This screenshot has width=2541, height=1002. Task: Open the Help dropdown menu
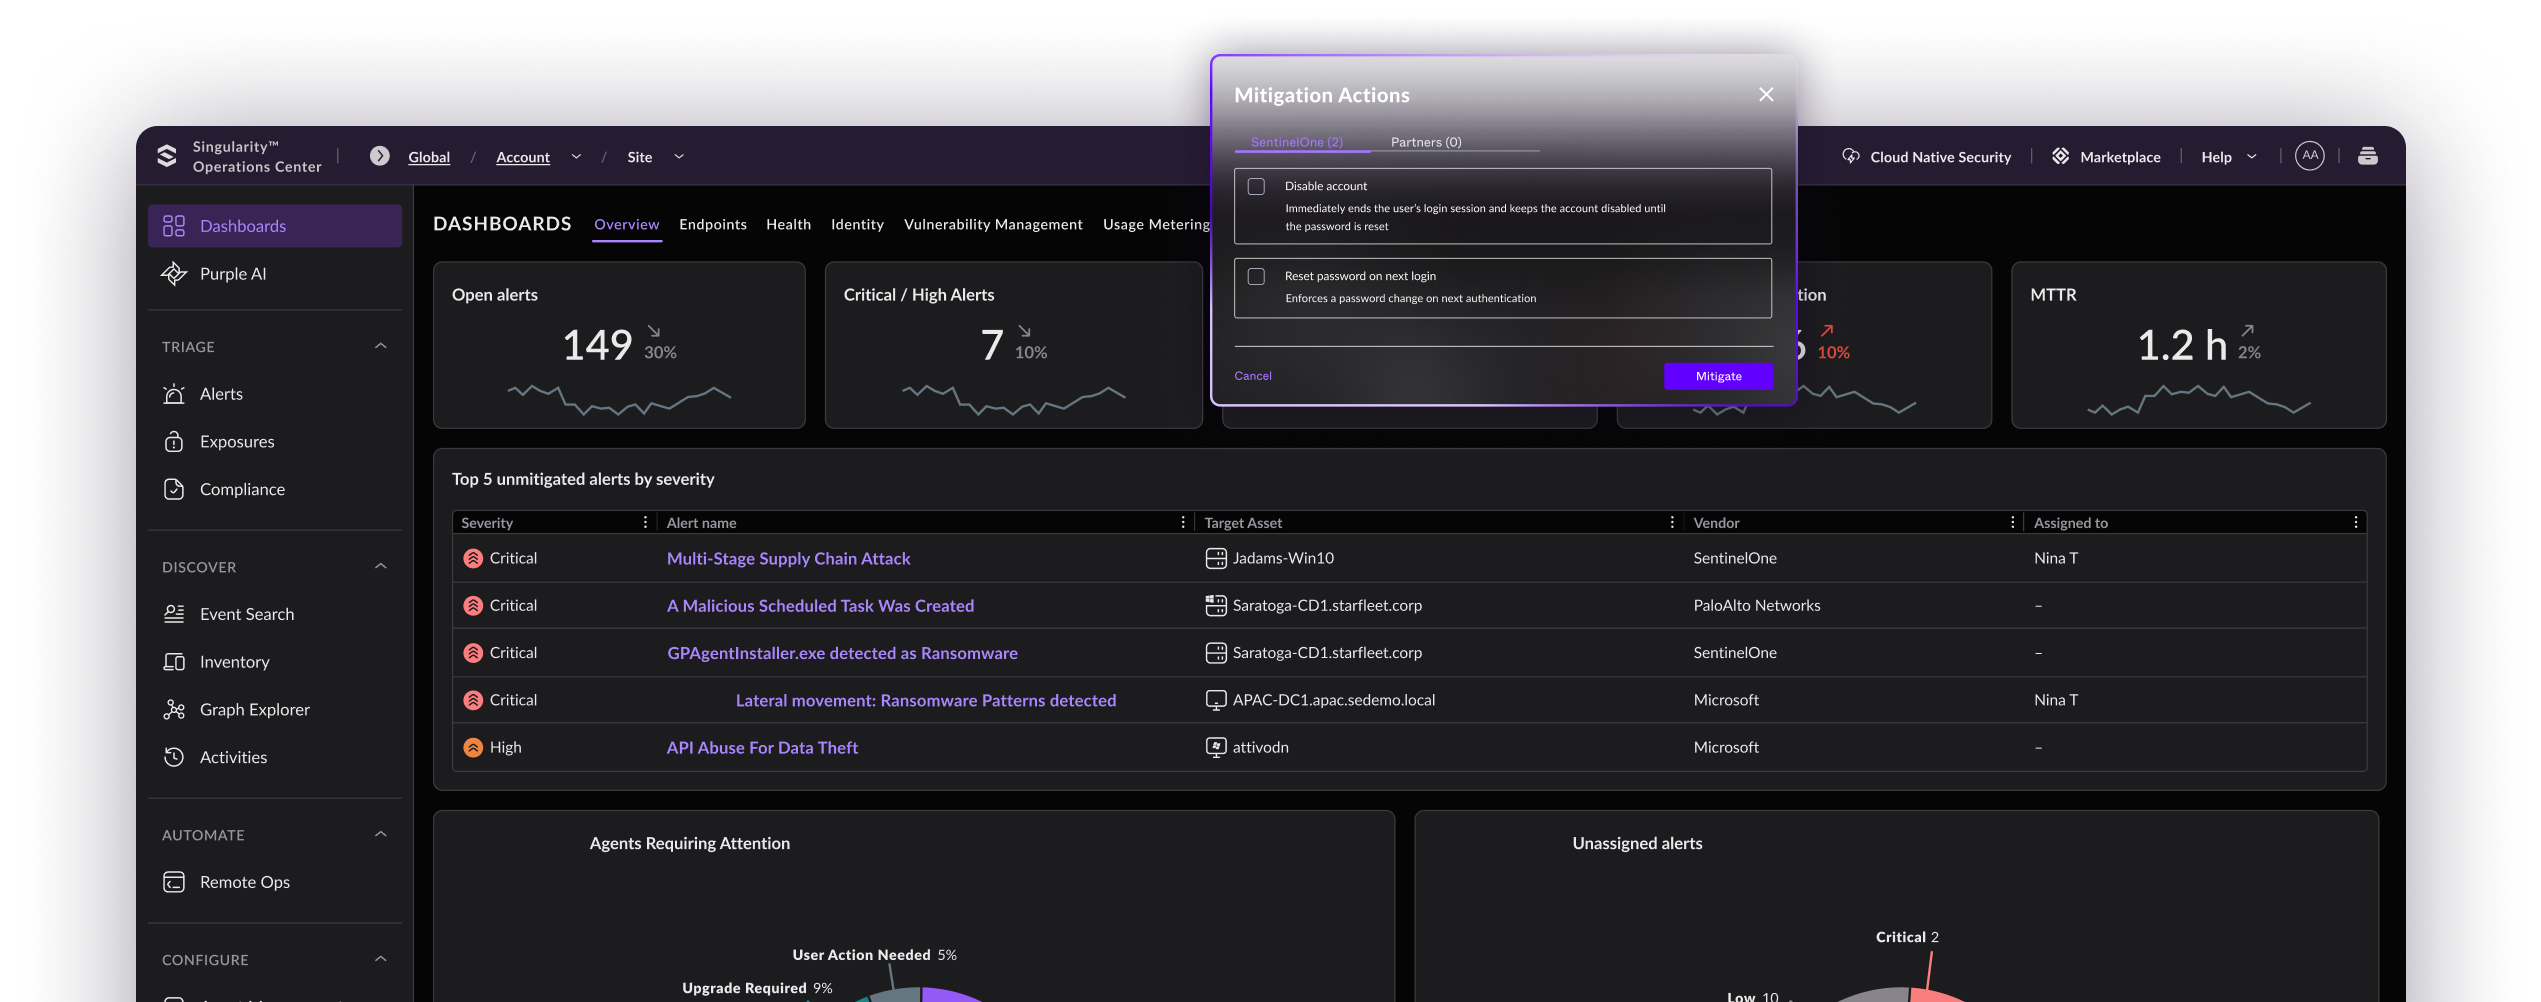click(x=2229, y=157)
